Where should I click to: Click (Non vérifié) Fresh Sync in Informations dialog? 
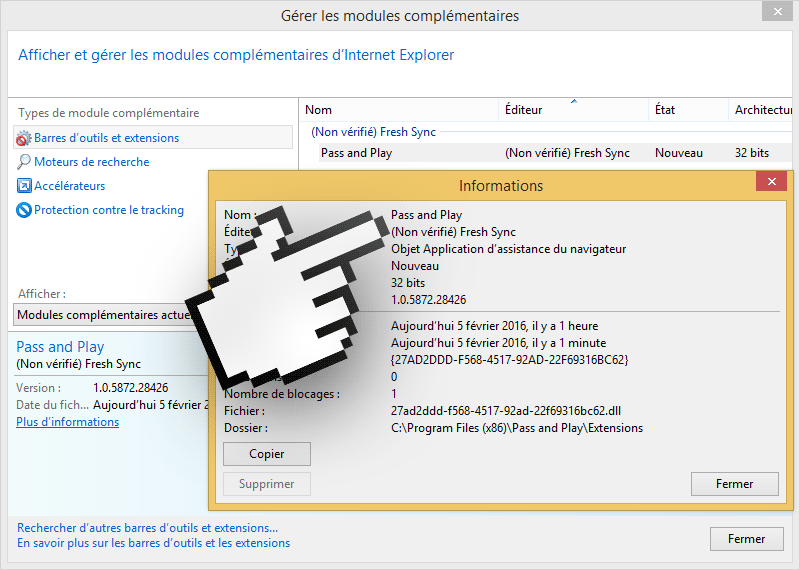coord(453,232)
